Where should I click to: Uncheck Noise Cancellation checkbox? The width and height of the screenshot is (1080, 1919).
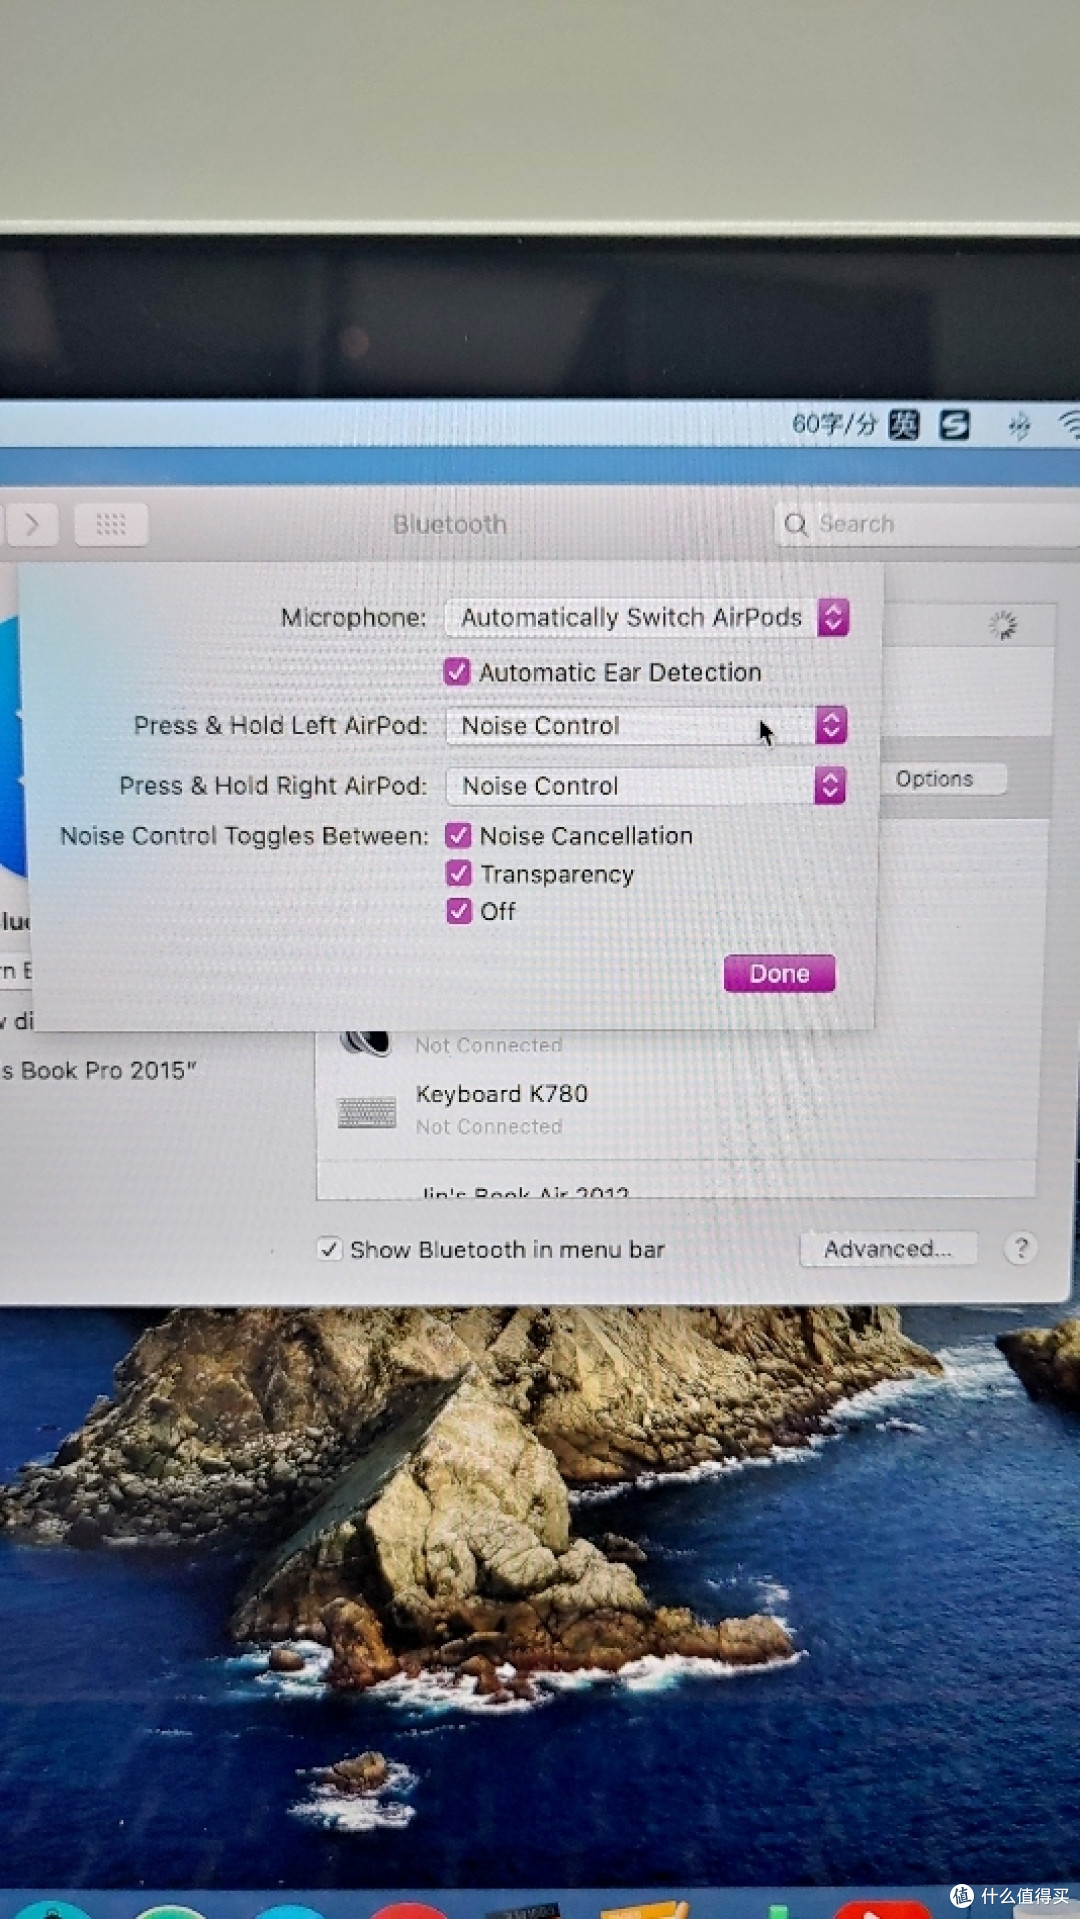(459, 835)
